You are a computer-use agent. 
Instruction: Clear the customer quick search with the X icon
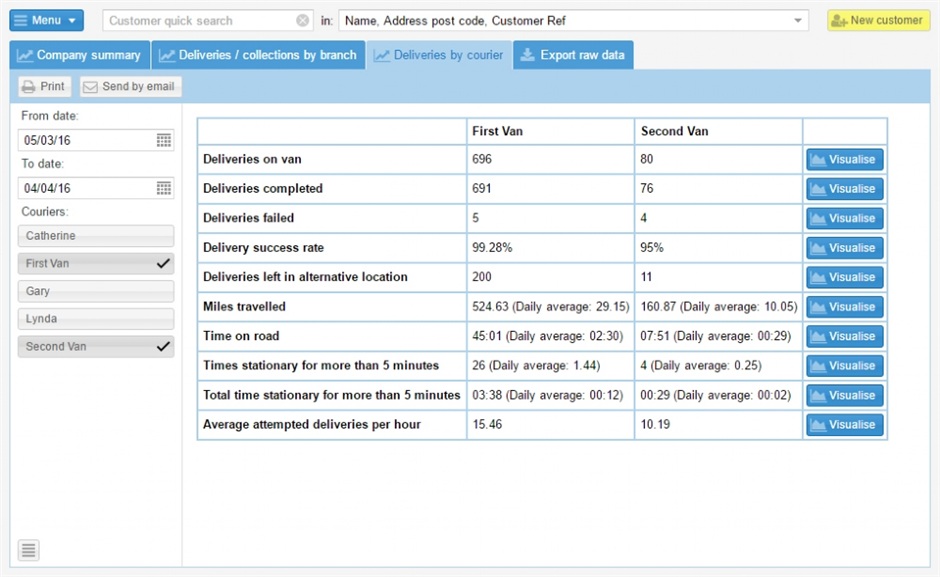tap(303, 21)
